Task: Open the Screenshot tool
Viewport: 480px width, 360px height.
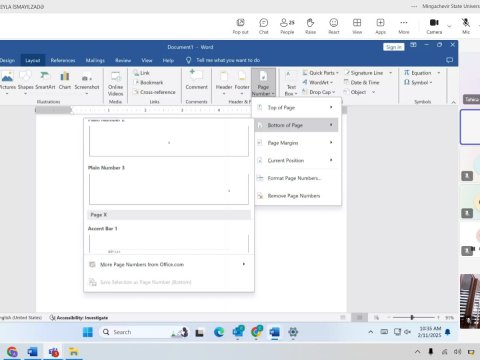Action: tap(87, 82)
